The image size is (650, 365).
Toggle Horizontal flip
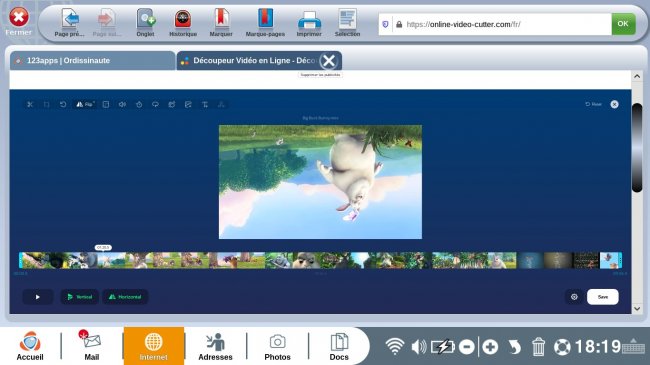pos(125,297)
